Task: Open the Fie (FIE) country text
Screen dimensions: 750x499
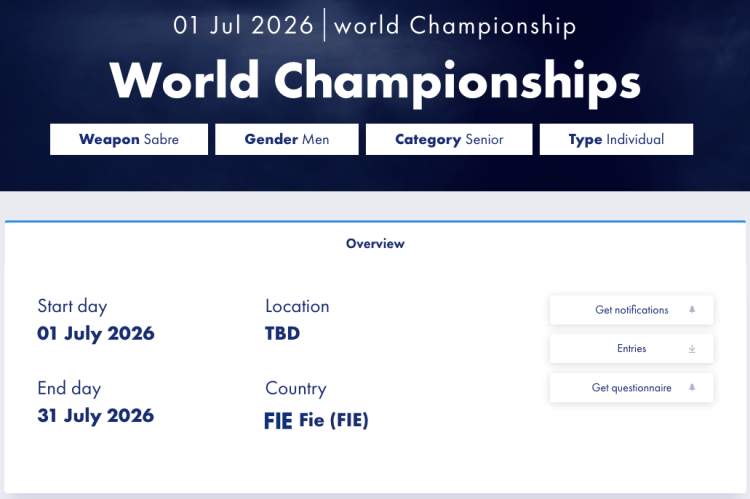Action: 334,421
